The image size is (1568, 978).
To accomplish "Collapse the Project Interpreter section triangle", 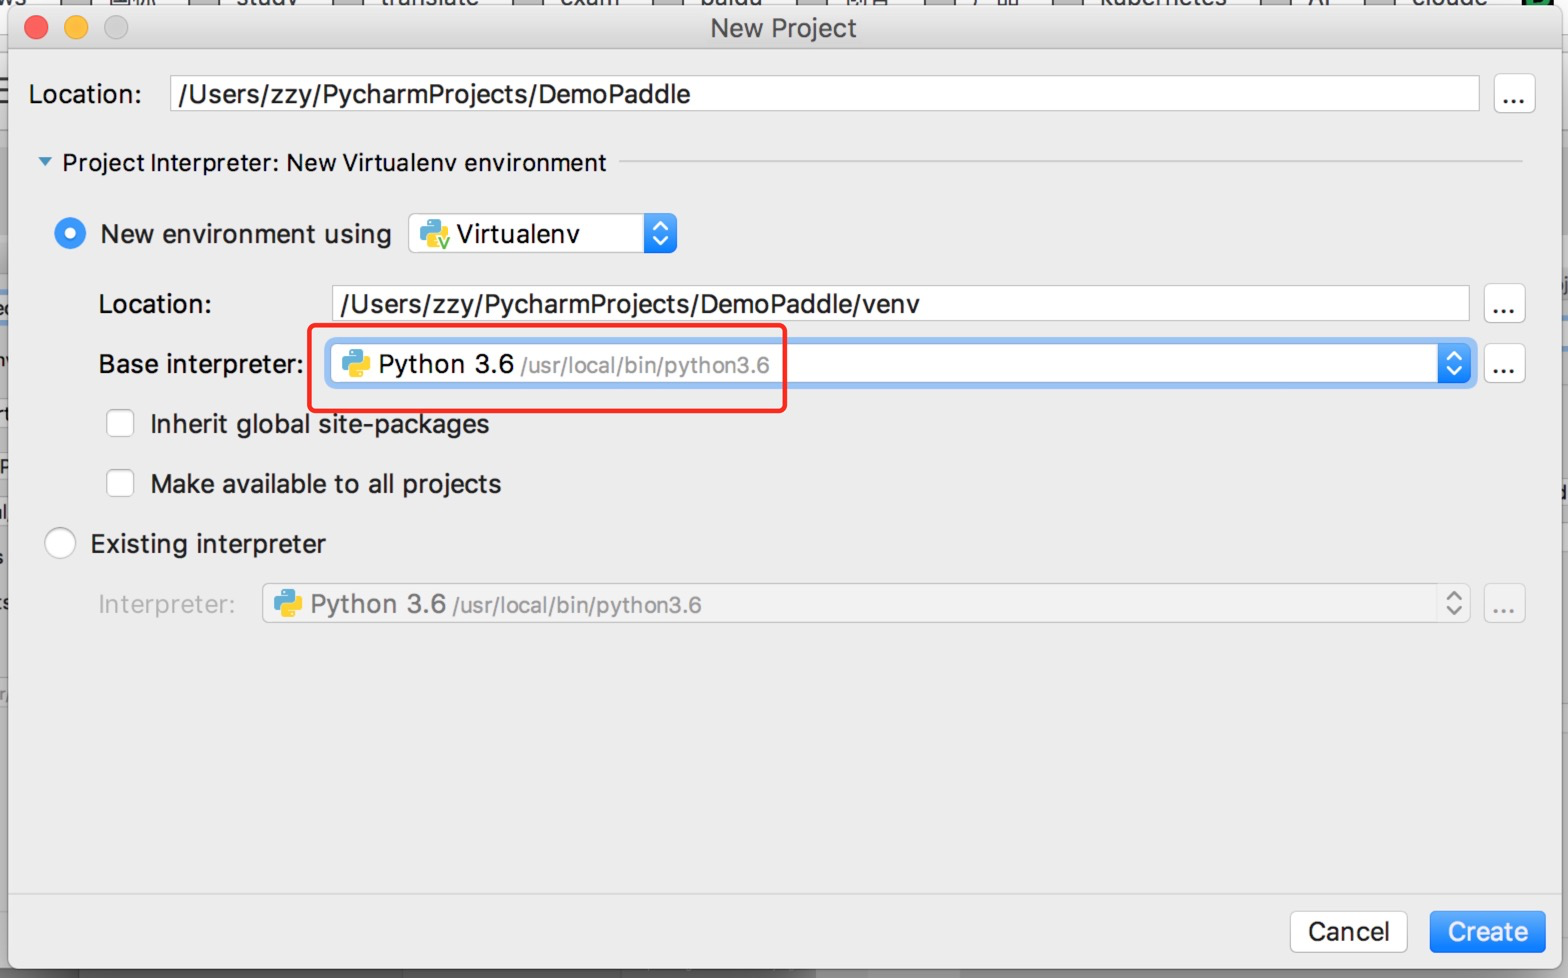I will (x=45, y=162).
